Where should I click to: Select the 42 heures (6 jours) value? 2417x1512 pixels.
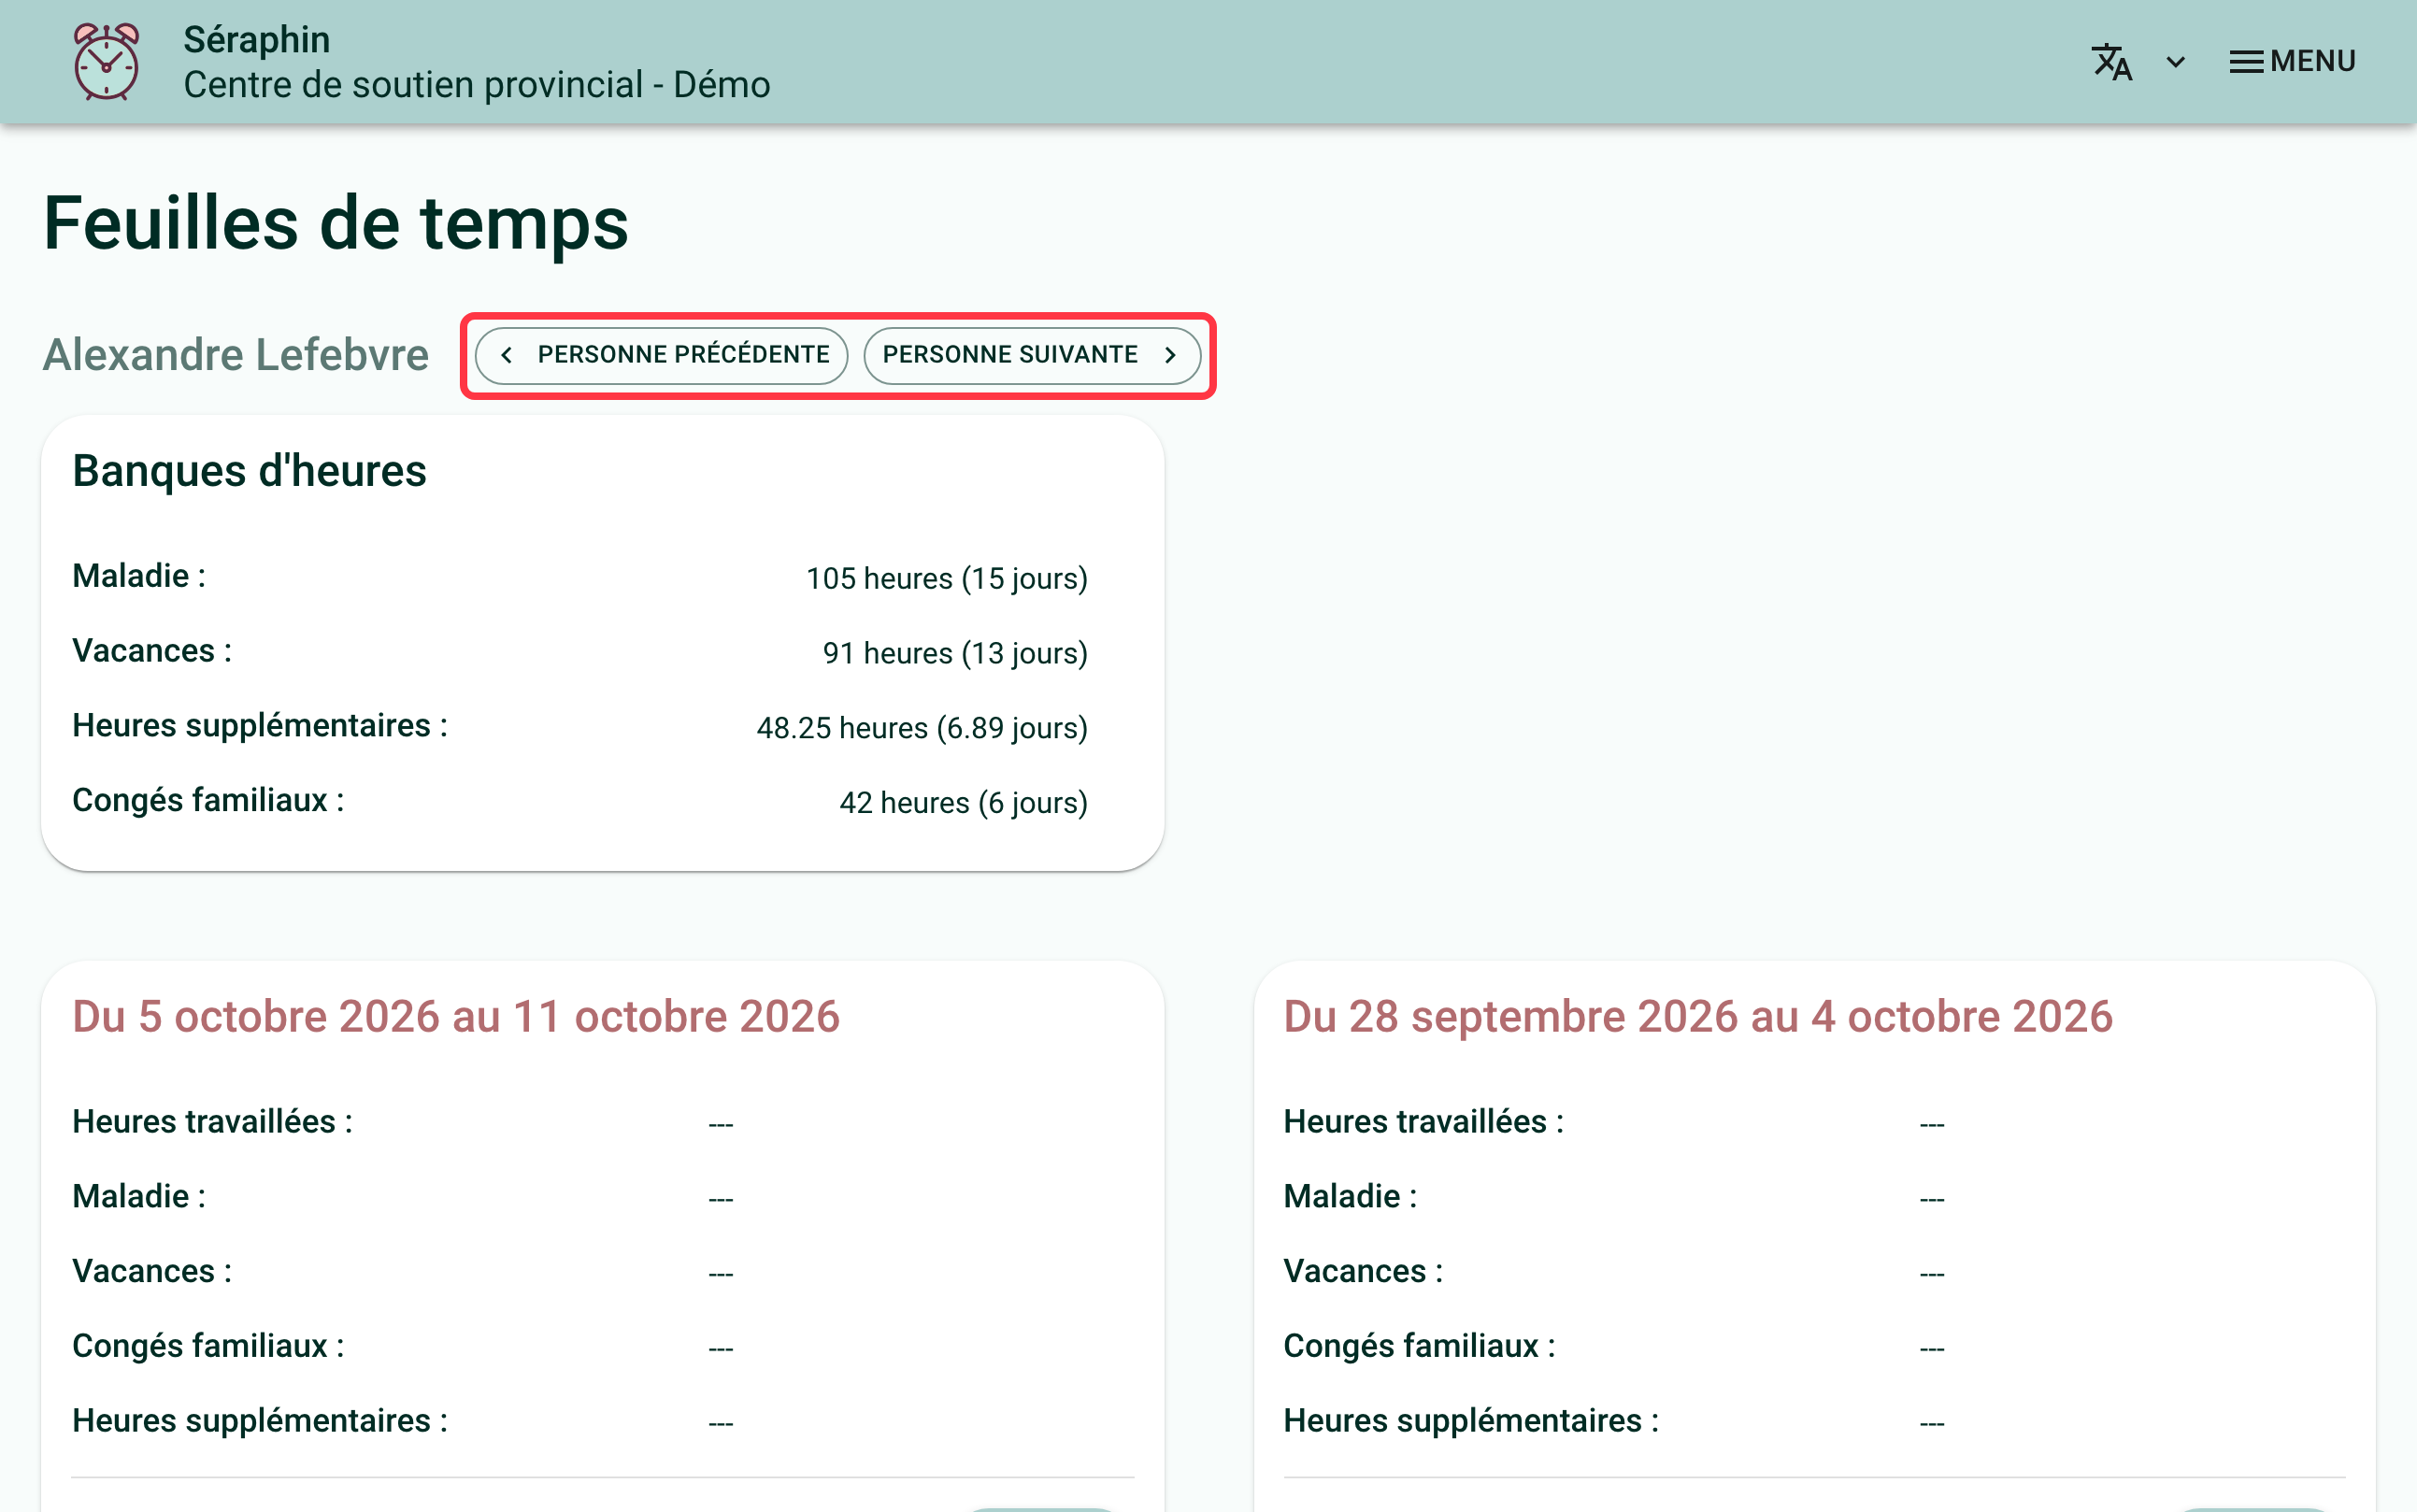(x=962, y=803)
